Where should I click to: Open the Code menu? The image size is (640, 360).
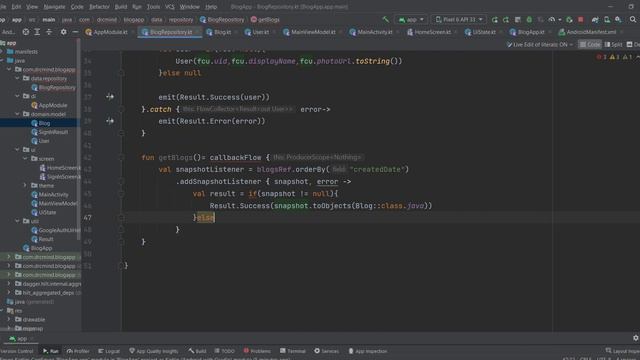pos(77,7)
